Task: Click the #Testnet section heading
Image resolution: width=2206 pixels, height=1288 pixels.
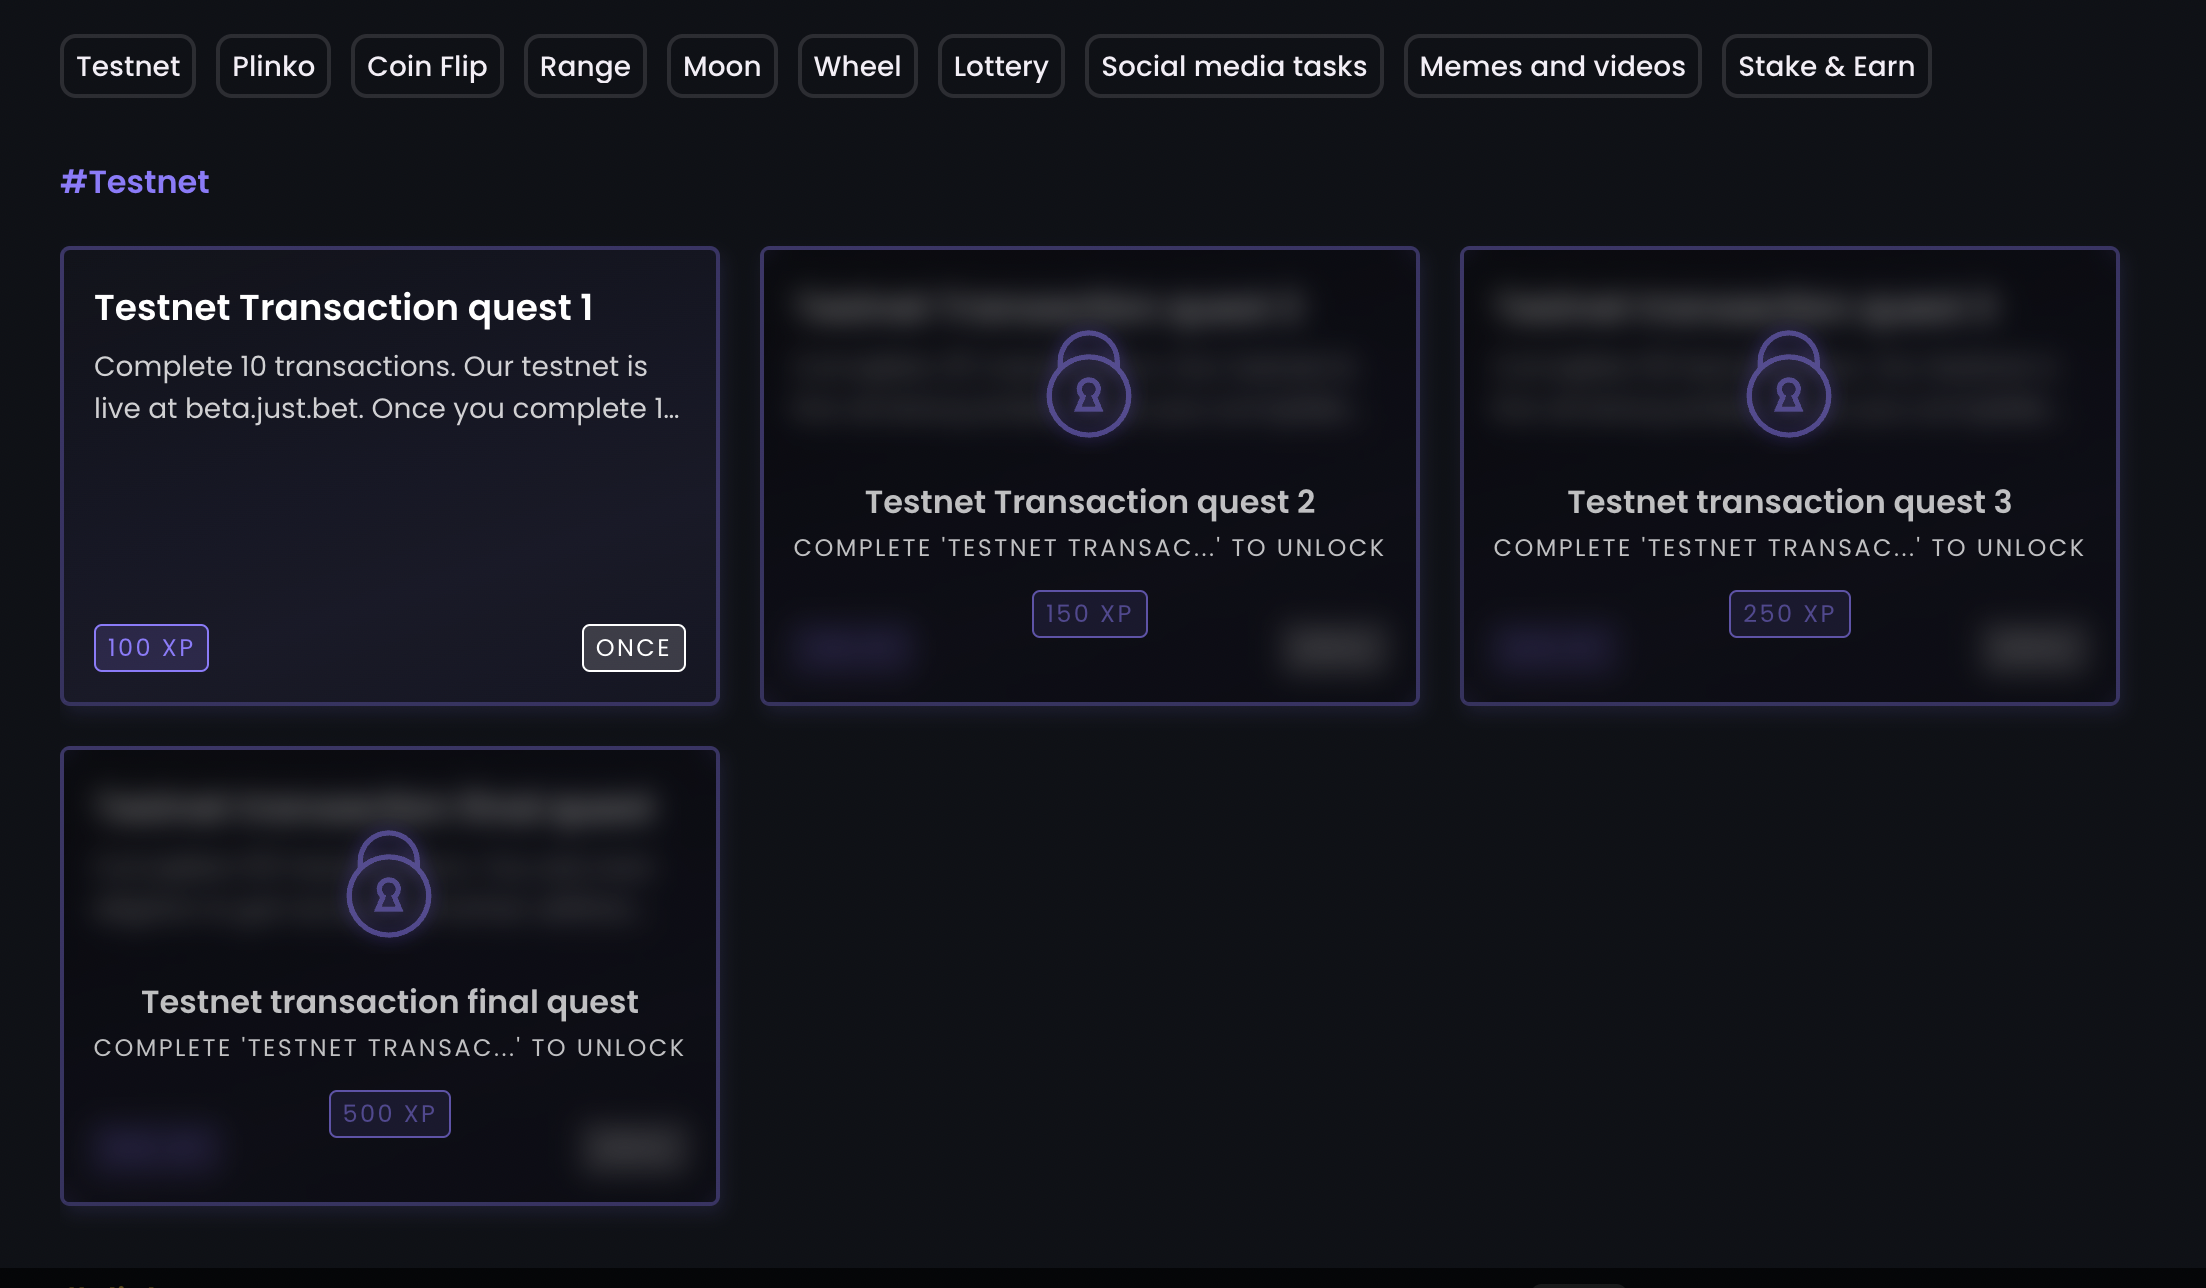Action: [135, 182]
